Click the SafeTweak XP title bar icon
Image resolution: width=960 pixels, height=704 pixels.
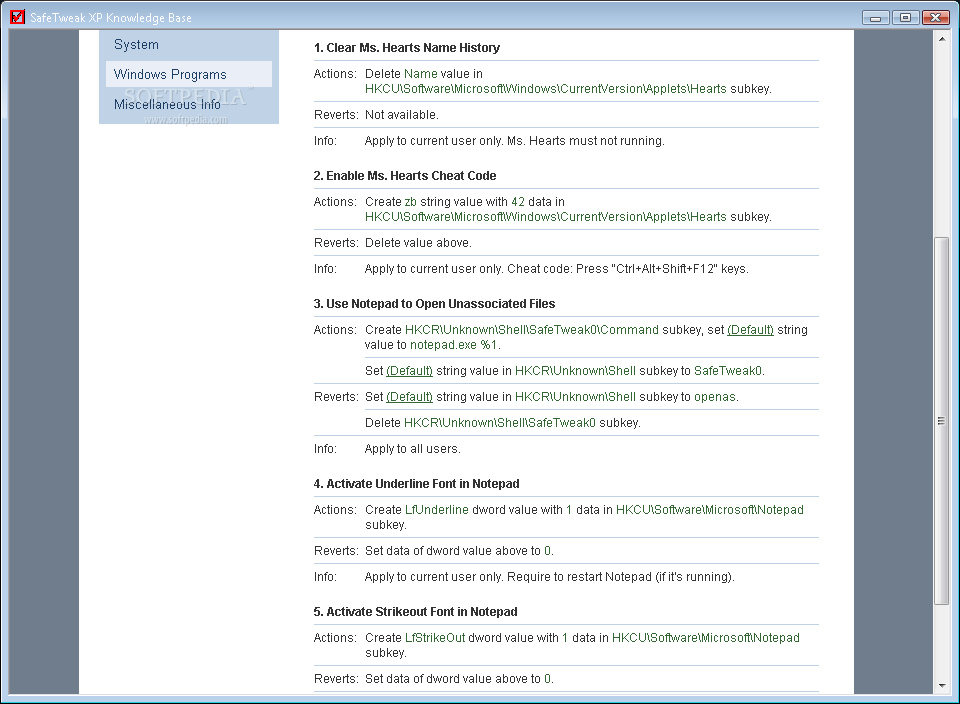tap(17, 17)
